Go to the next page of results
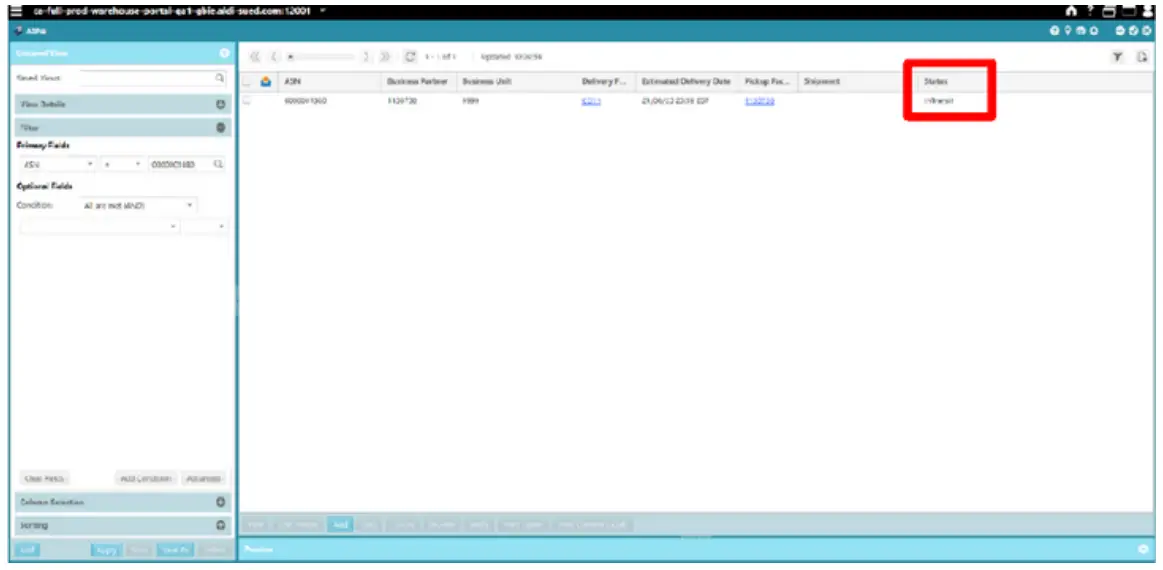This screenshot has height=570, width=1163. [x=366, y=57]
